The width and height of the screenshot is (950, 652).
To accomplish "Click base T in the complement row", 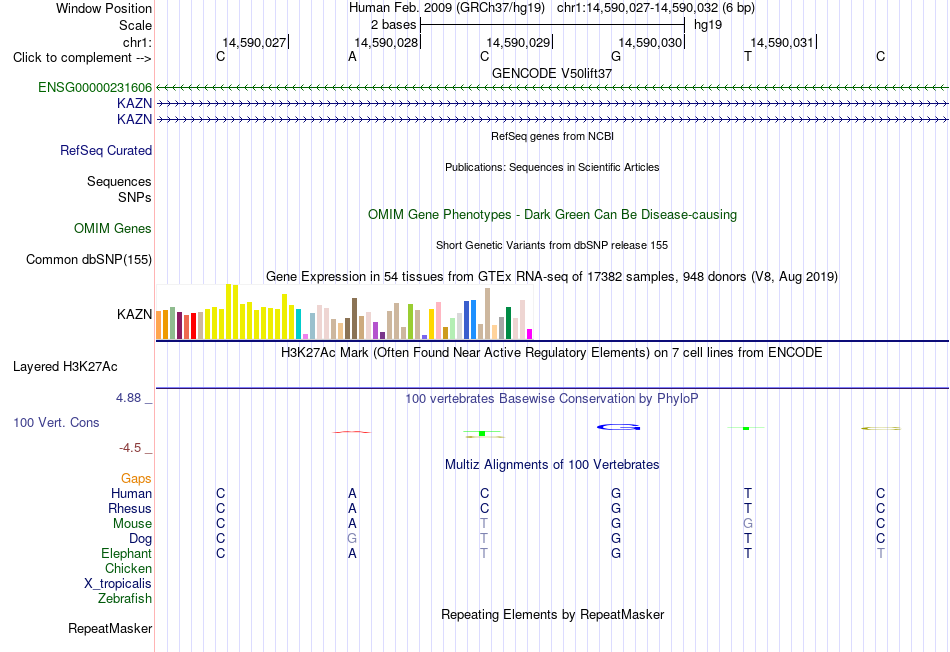I will pyautogui.click(x=748, y=56).
